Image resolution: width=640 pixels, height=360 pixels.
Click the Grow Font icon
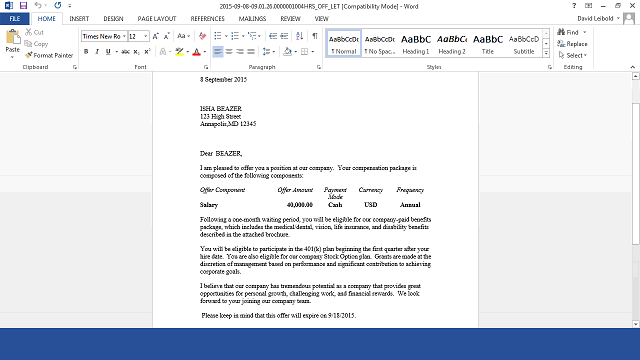[155, 36]
